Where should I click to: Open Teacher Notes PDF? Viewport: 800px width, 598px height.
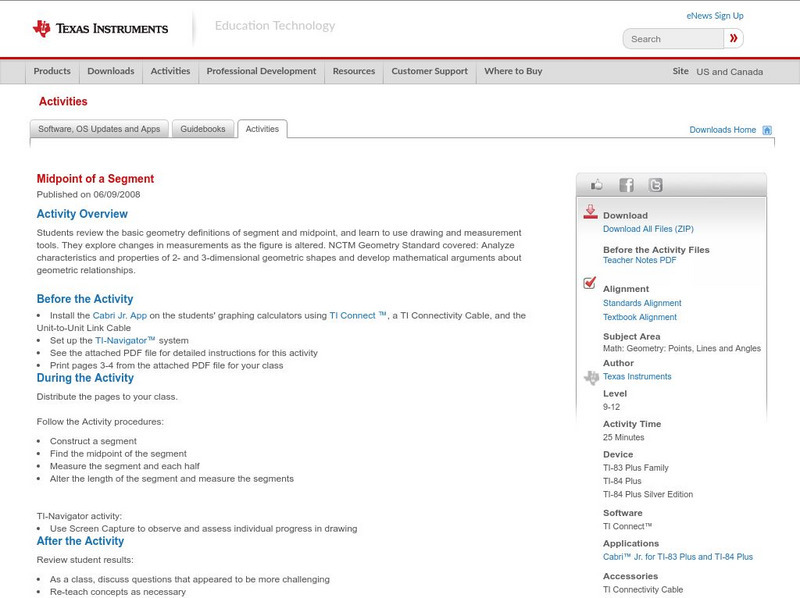pos(639,260)
